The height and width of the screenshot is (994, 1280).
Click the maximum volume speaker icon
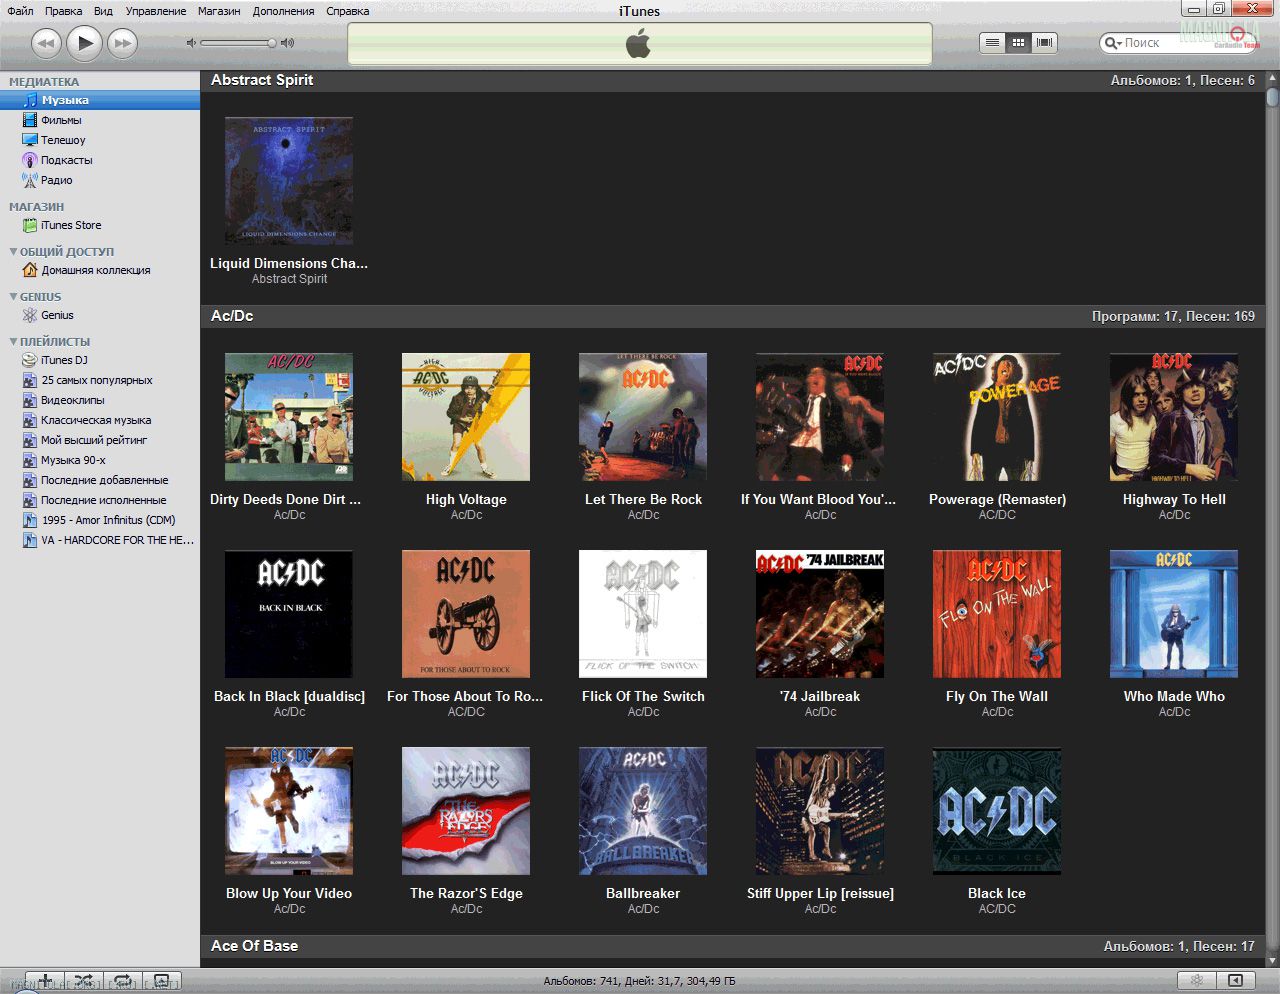(x=288, y=43)
